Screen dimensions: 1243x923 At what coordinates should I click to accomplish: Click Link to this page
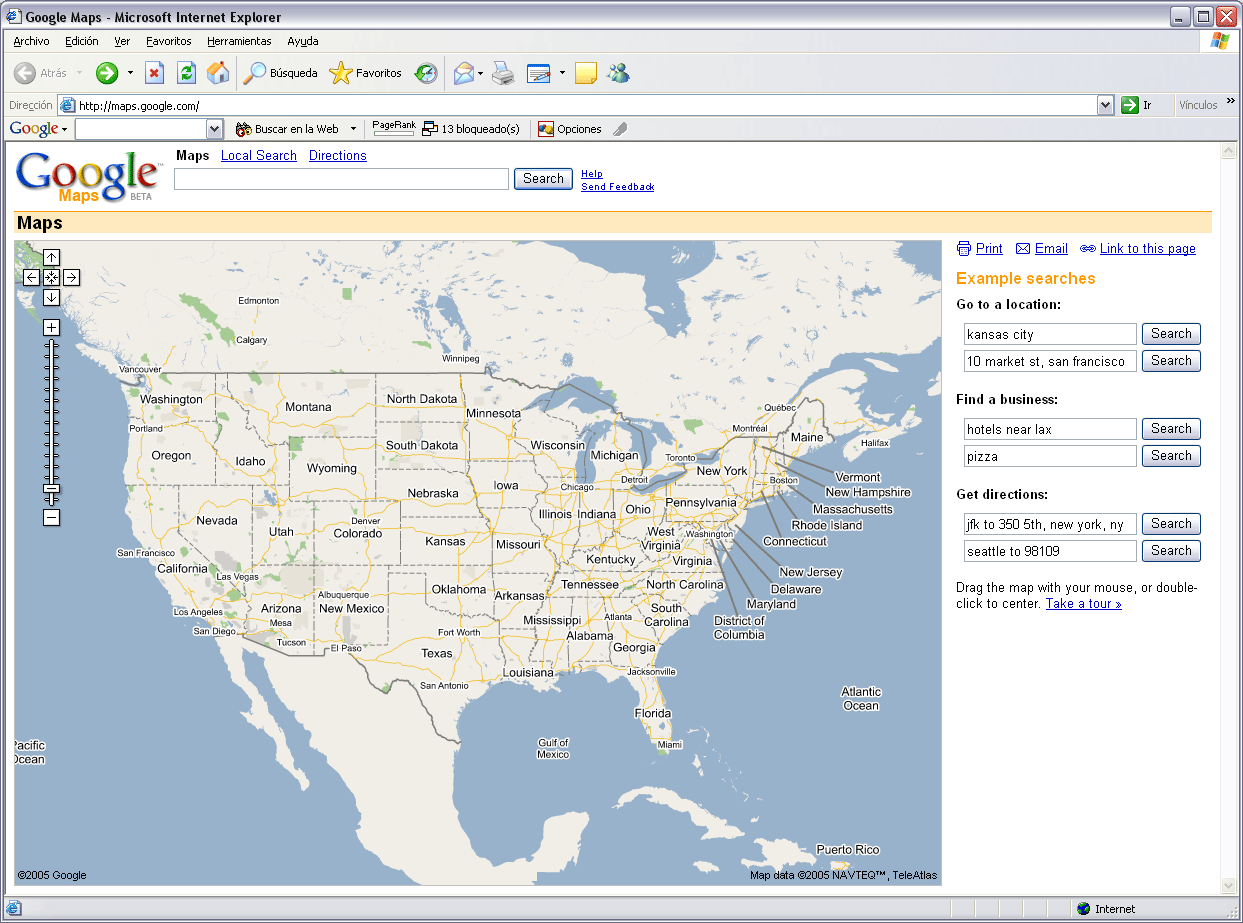tap(1148, 248)
